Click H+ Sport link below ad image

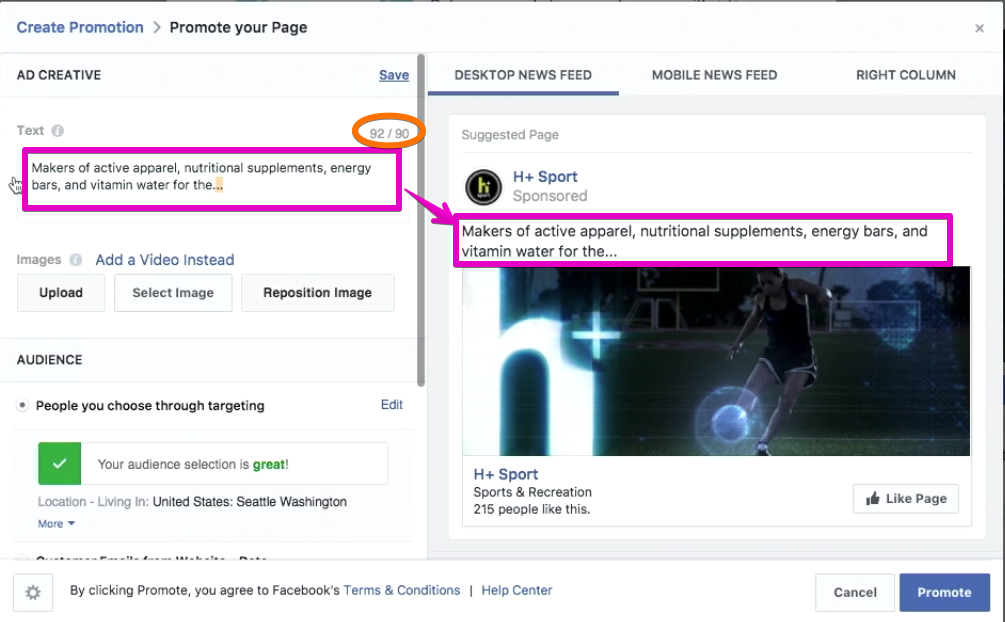(506, 475)
